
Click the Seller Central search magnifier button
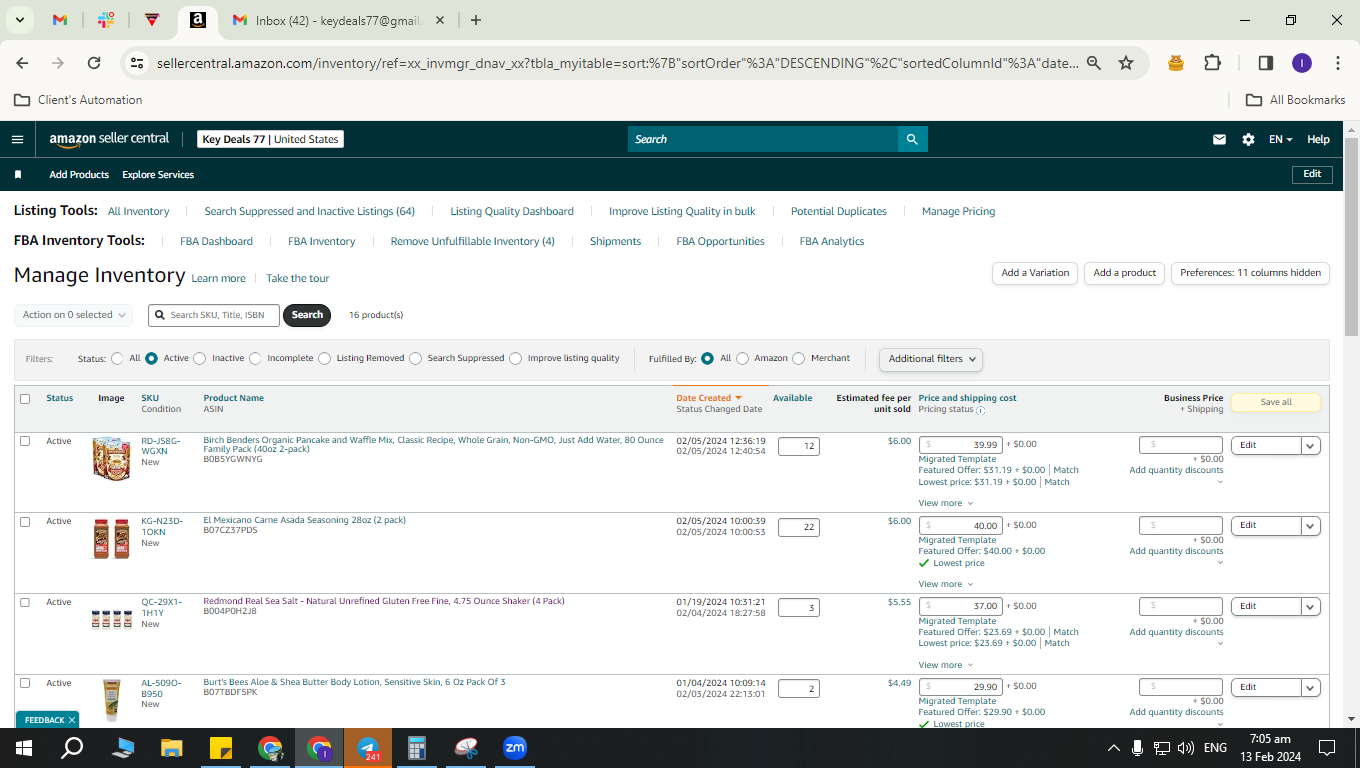point(912,139)
